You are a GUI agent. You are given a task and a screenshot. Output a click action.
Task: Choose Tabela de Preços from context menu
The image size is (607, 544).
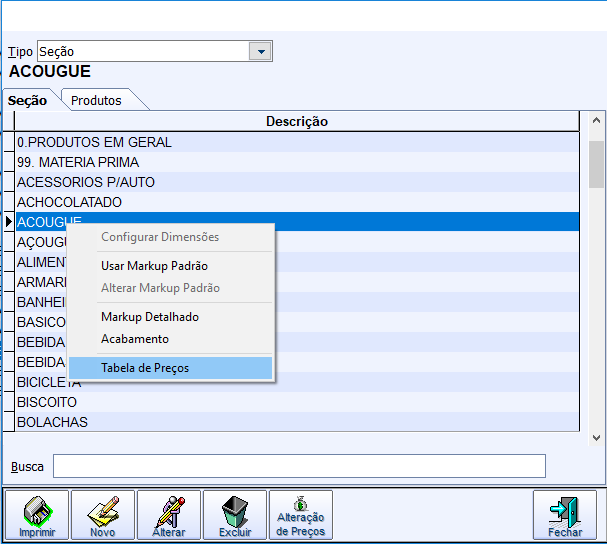pyautogui.click(x=145, y=368)
